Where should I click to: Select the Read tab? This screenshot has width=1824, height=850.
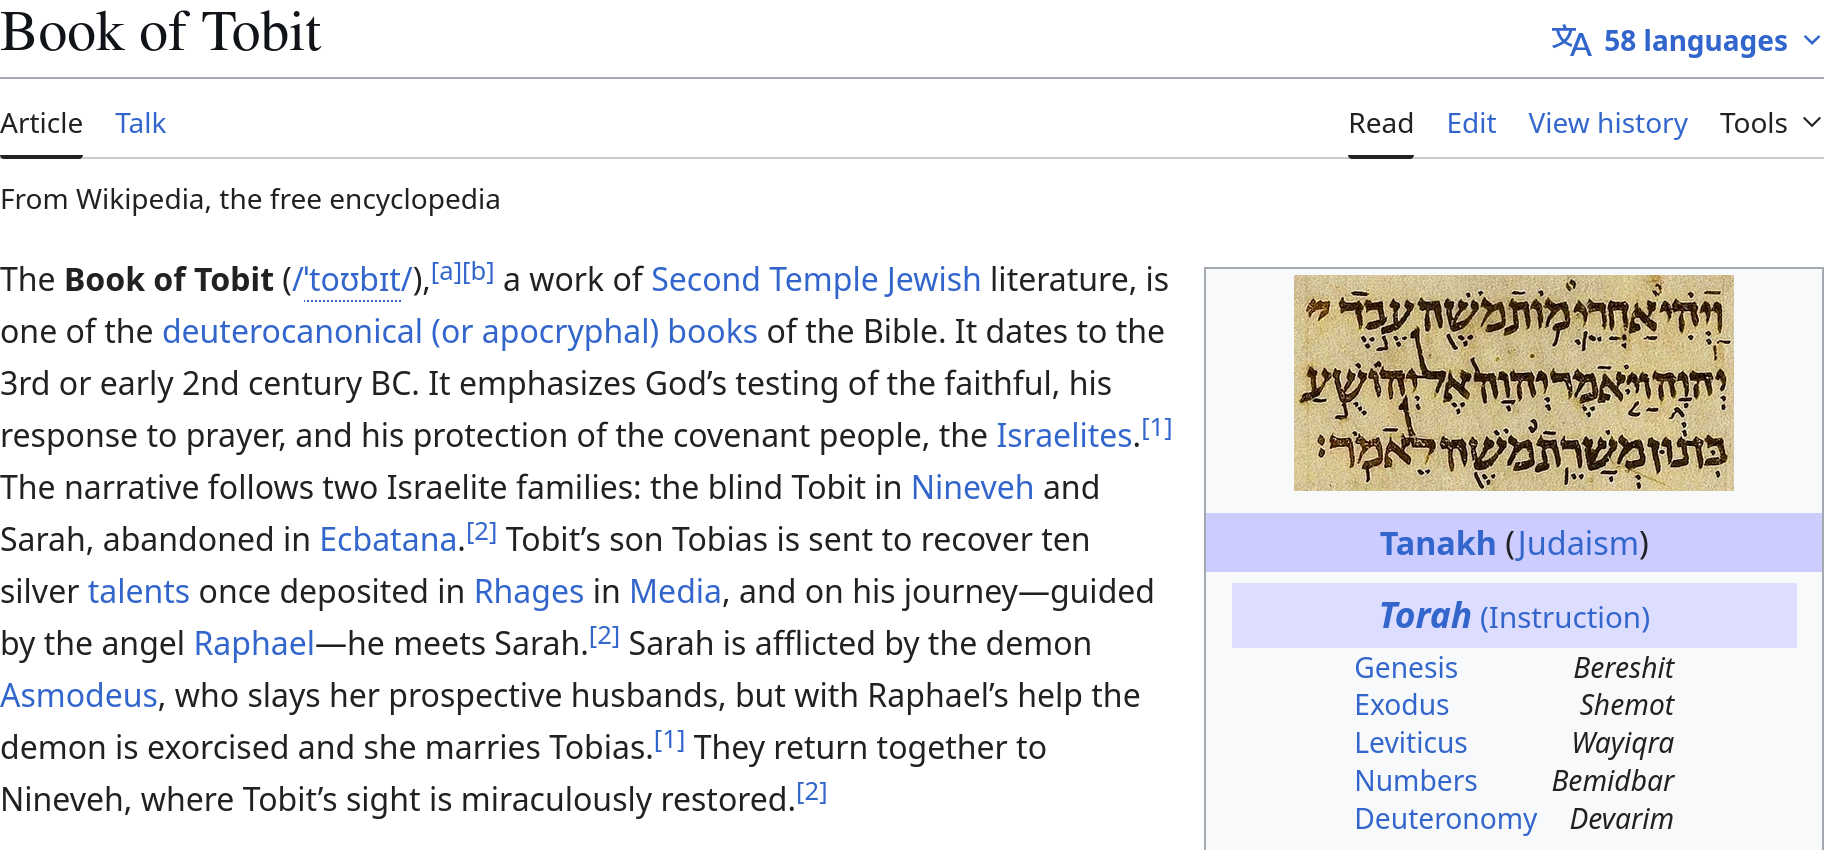pos(1380,123)
